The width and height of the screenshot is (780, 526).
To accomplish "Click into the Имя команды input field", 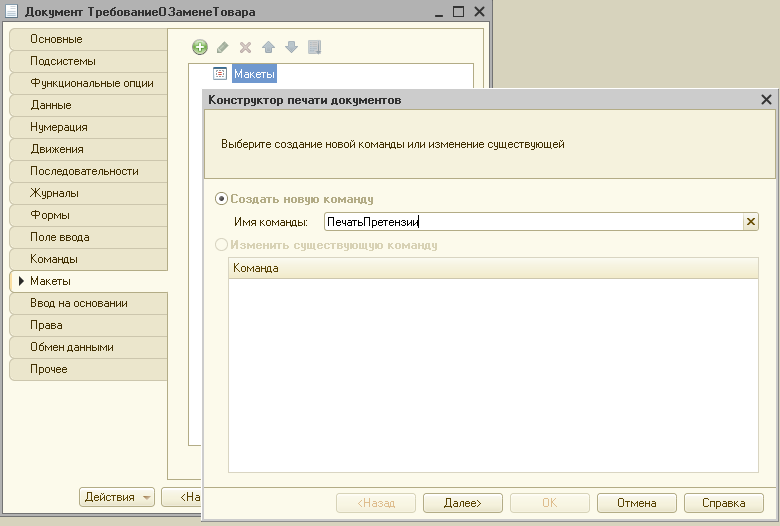I will (x=530, y=222).
